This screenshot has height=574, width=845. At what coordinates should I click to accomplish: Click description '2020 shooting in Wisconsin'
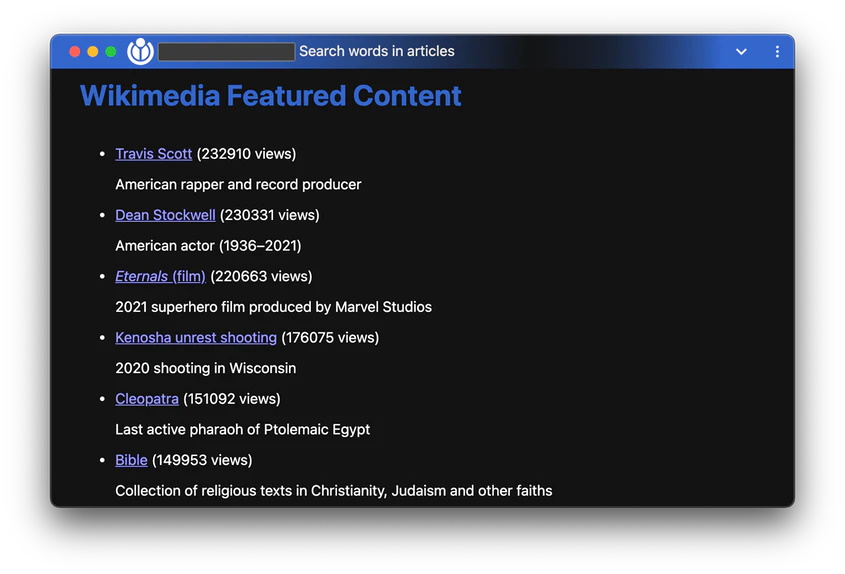click(206, 368)
